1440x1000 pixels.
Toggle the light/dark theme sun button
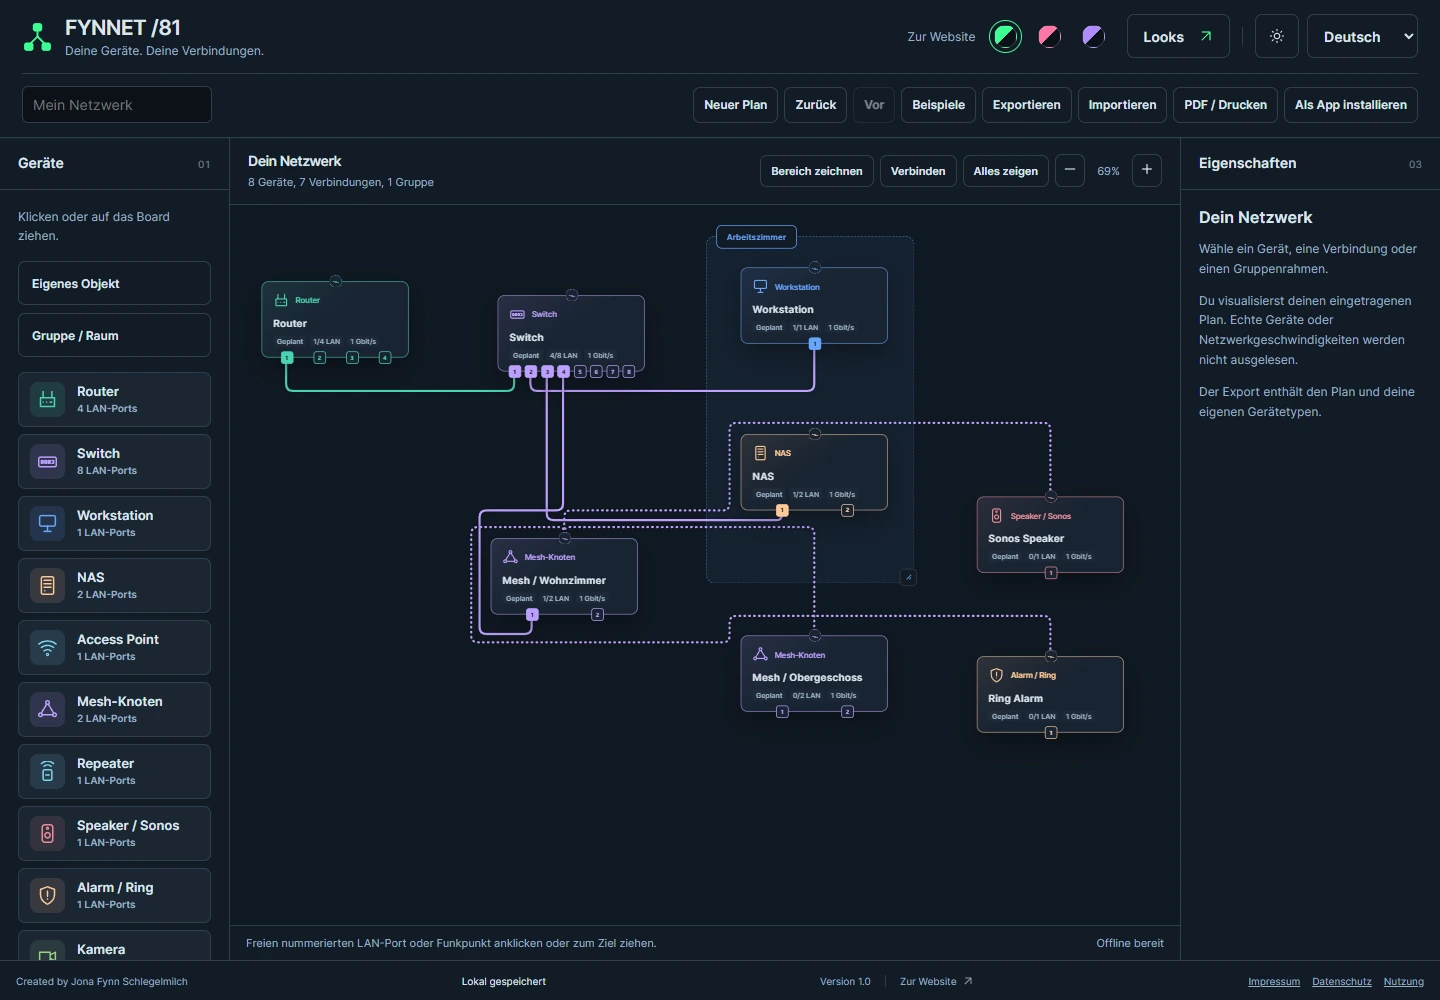pos(1277,37)
